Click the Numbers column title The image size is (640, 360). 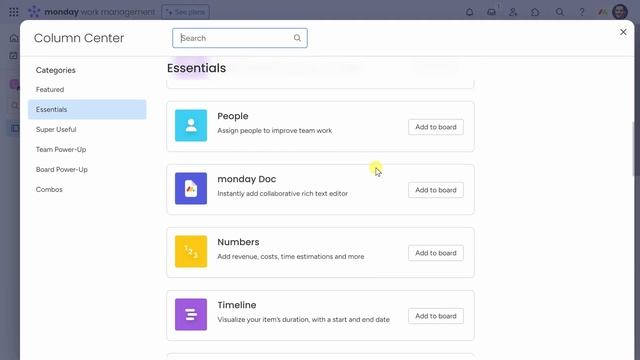click(238, 242)
